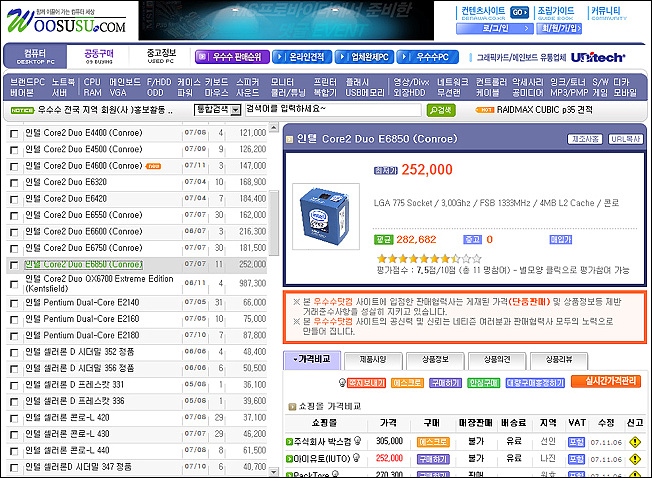Check the Core2 Duo QX6700 Extreme Edition checkbox

tap(14, 284)
